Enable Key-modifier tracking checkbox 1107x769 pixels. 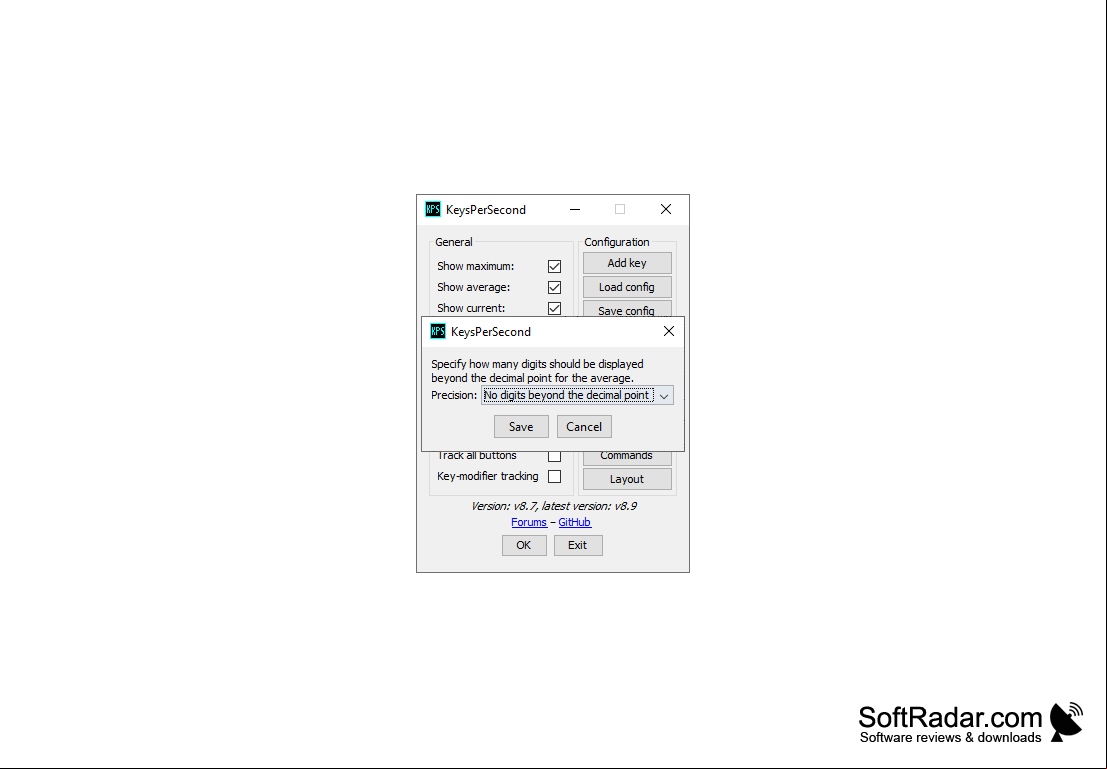click(x=554, y=477)
